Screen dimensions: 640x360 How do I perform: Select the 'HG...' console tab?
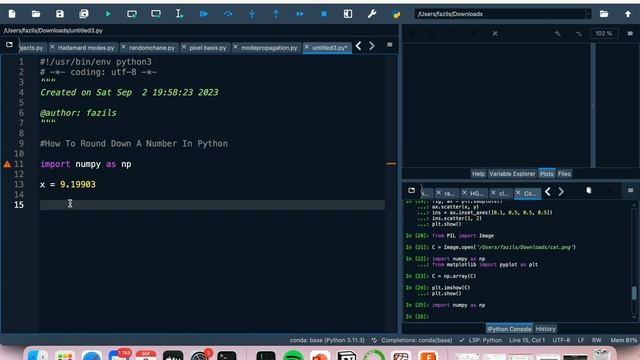click(476, 193)
